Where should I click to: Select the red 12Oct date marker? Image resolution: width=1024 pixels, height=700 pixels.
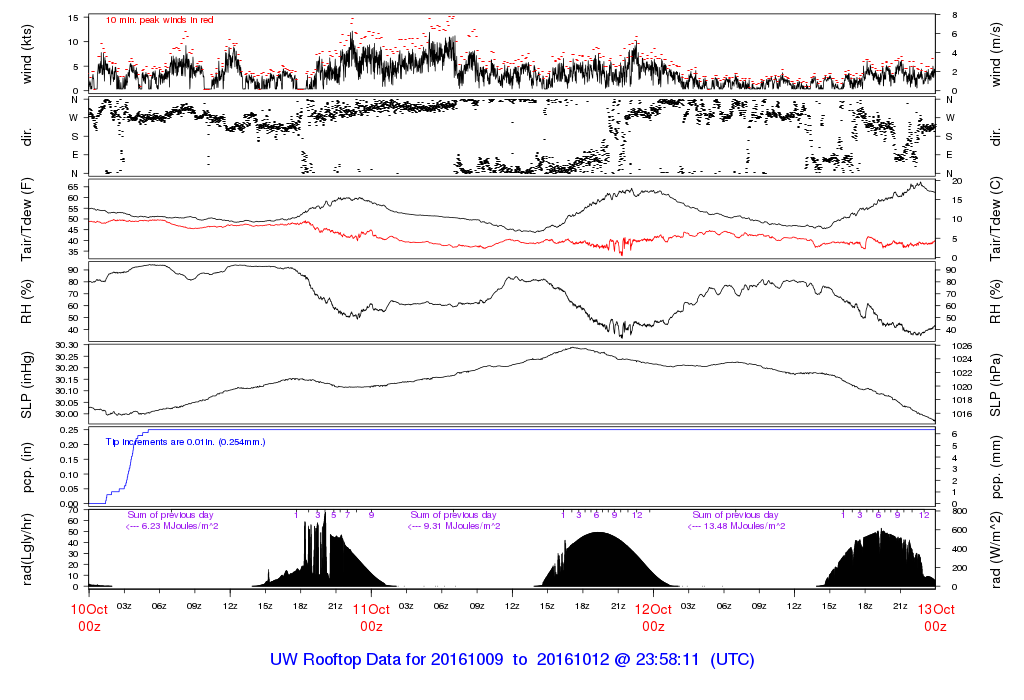point(653,609)
